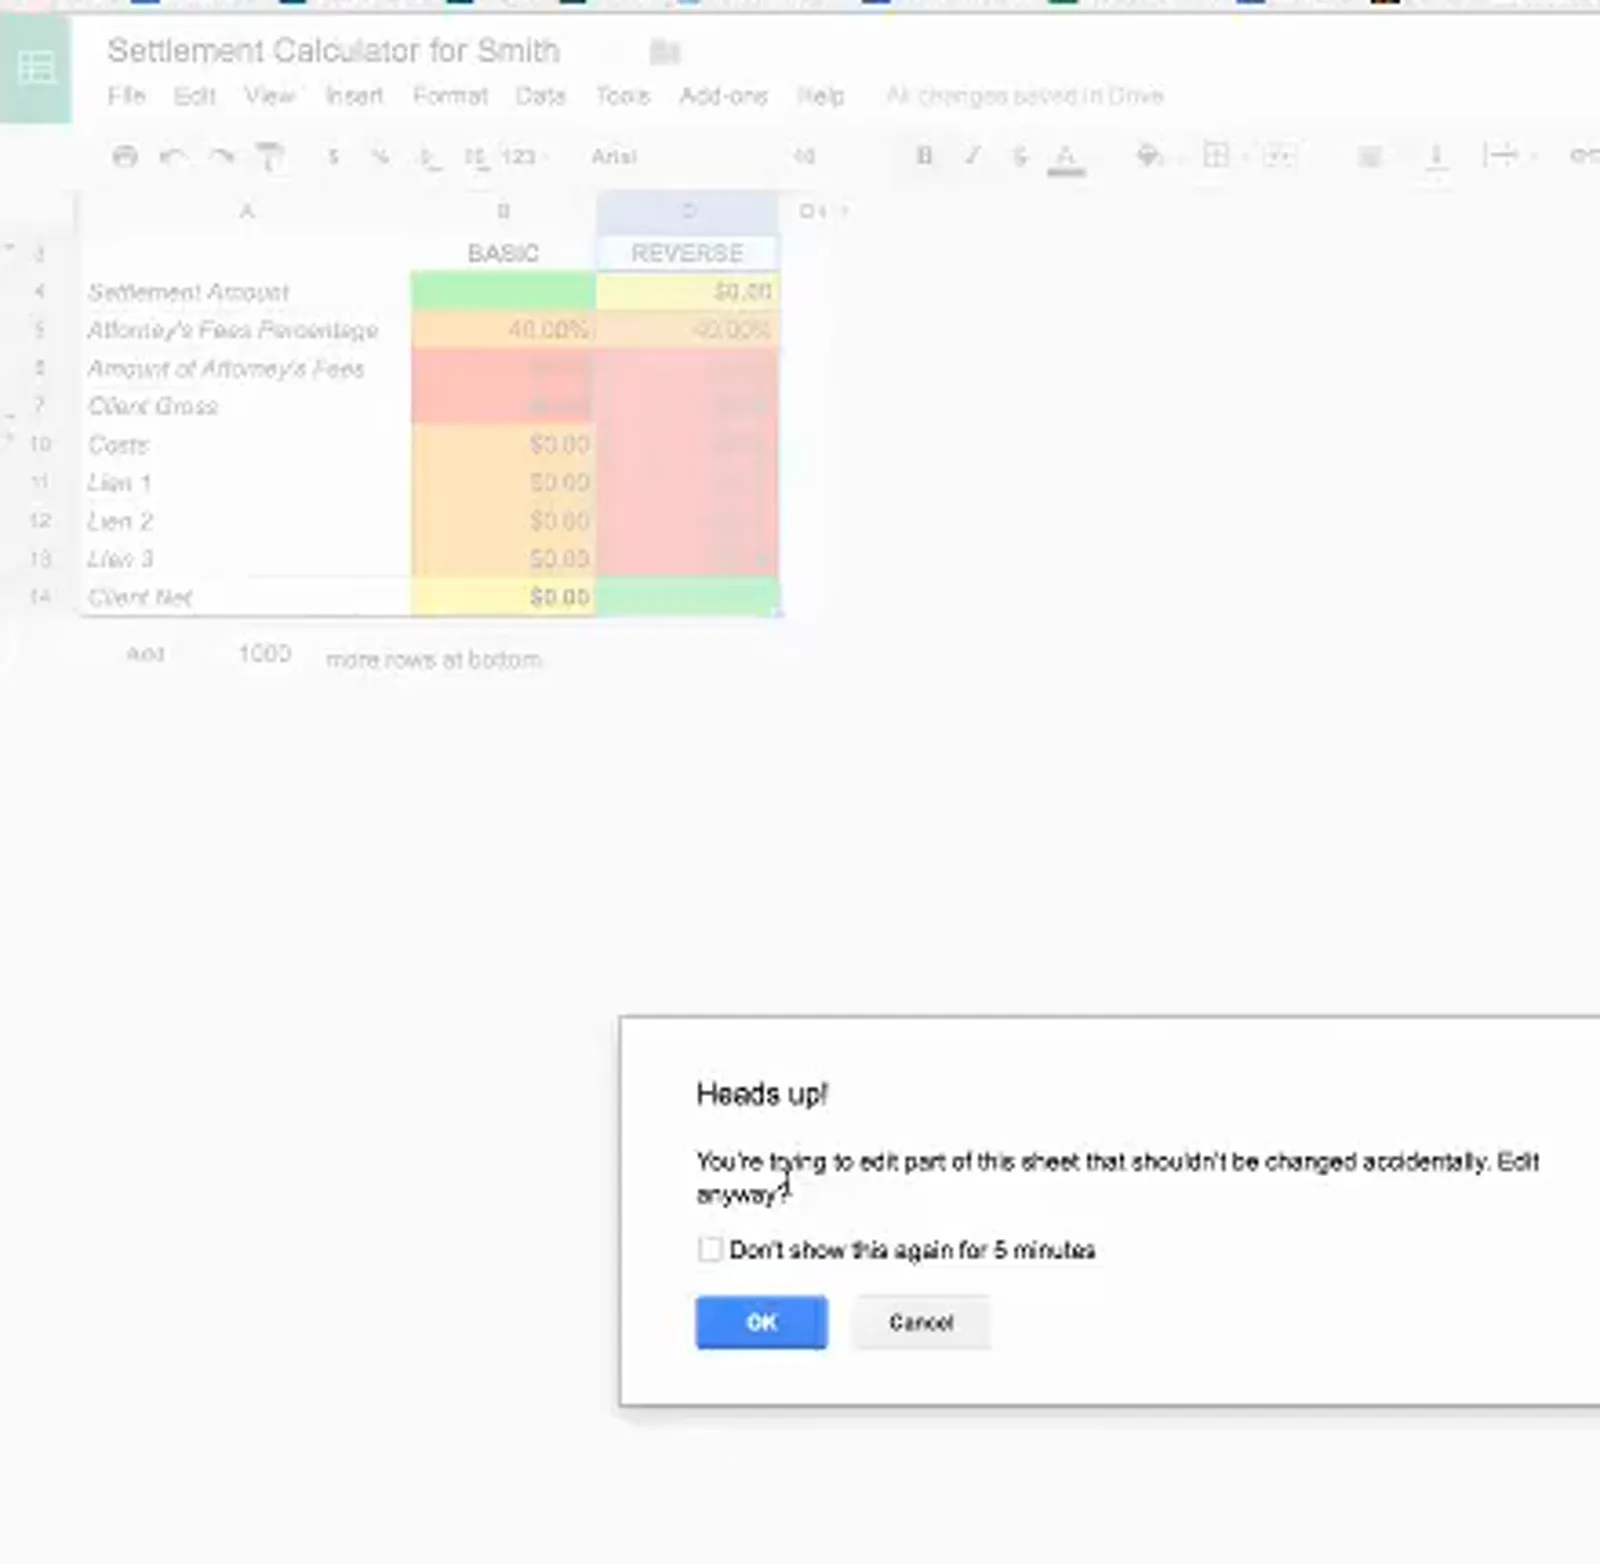Select the "Client Net" label cell
The width and height of the screenshot is (1600, 1564).
tap(246, 597)
